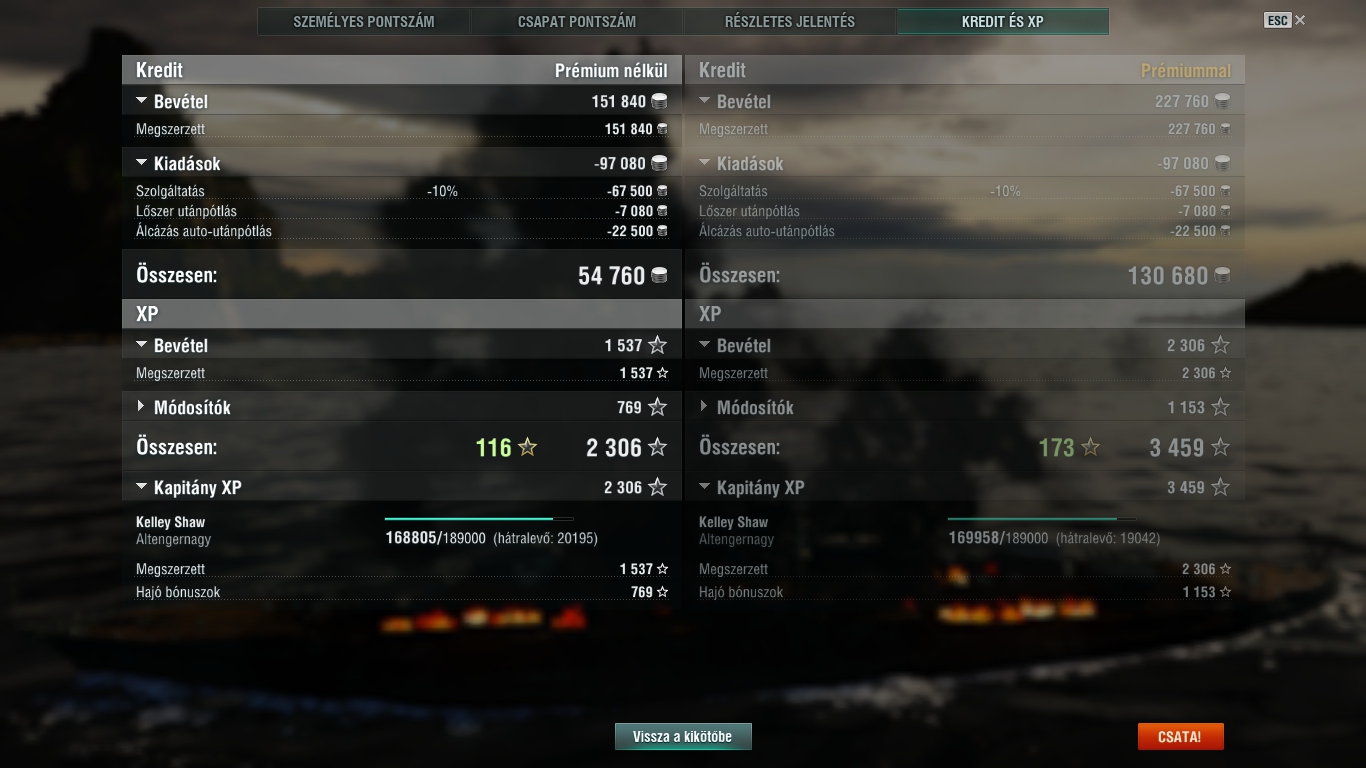1366x768 pixels.
Task: Click the star icon next to 2 306 total XP
Action: tap(657, 447)
